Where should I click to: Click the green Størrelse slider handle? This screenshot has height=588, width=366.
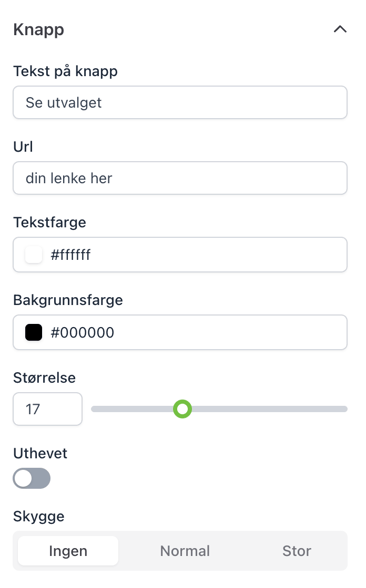(182, 409)
